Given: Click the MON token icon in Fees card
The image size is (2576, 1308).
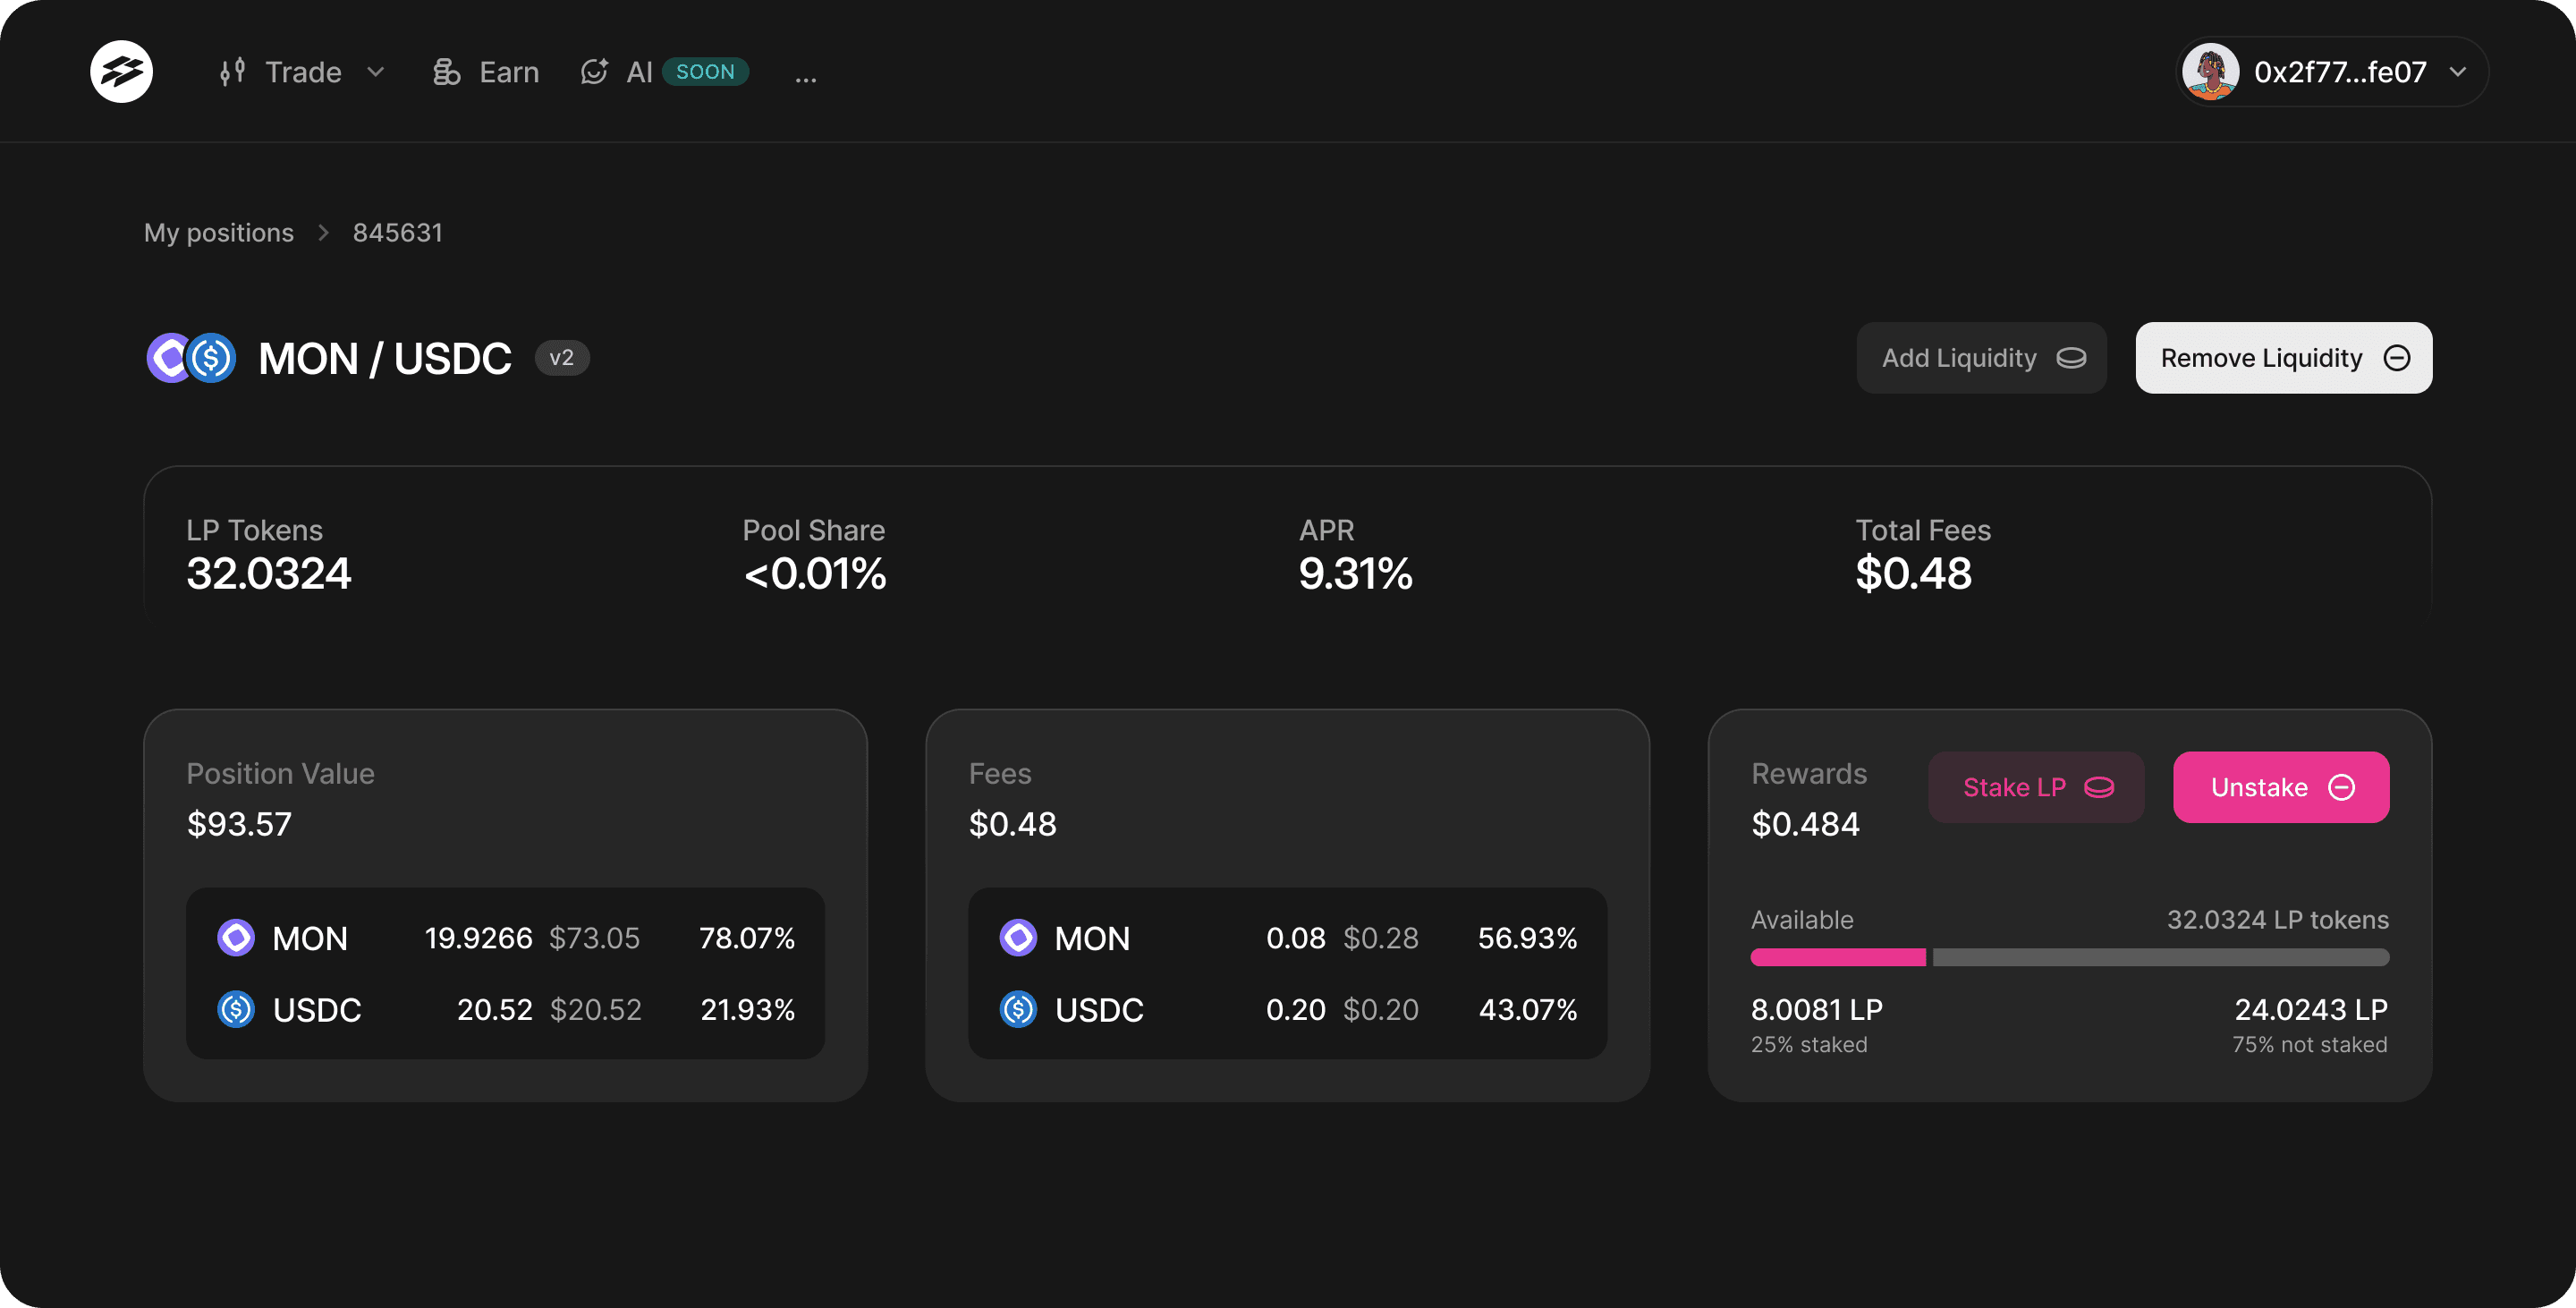Looking at the screenshot, I should 1018,938.
